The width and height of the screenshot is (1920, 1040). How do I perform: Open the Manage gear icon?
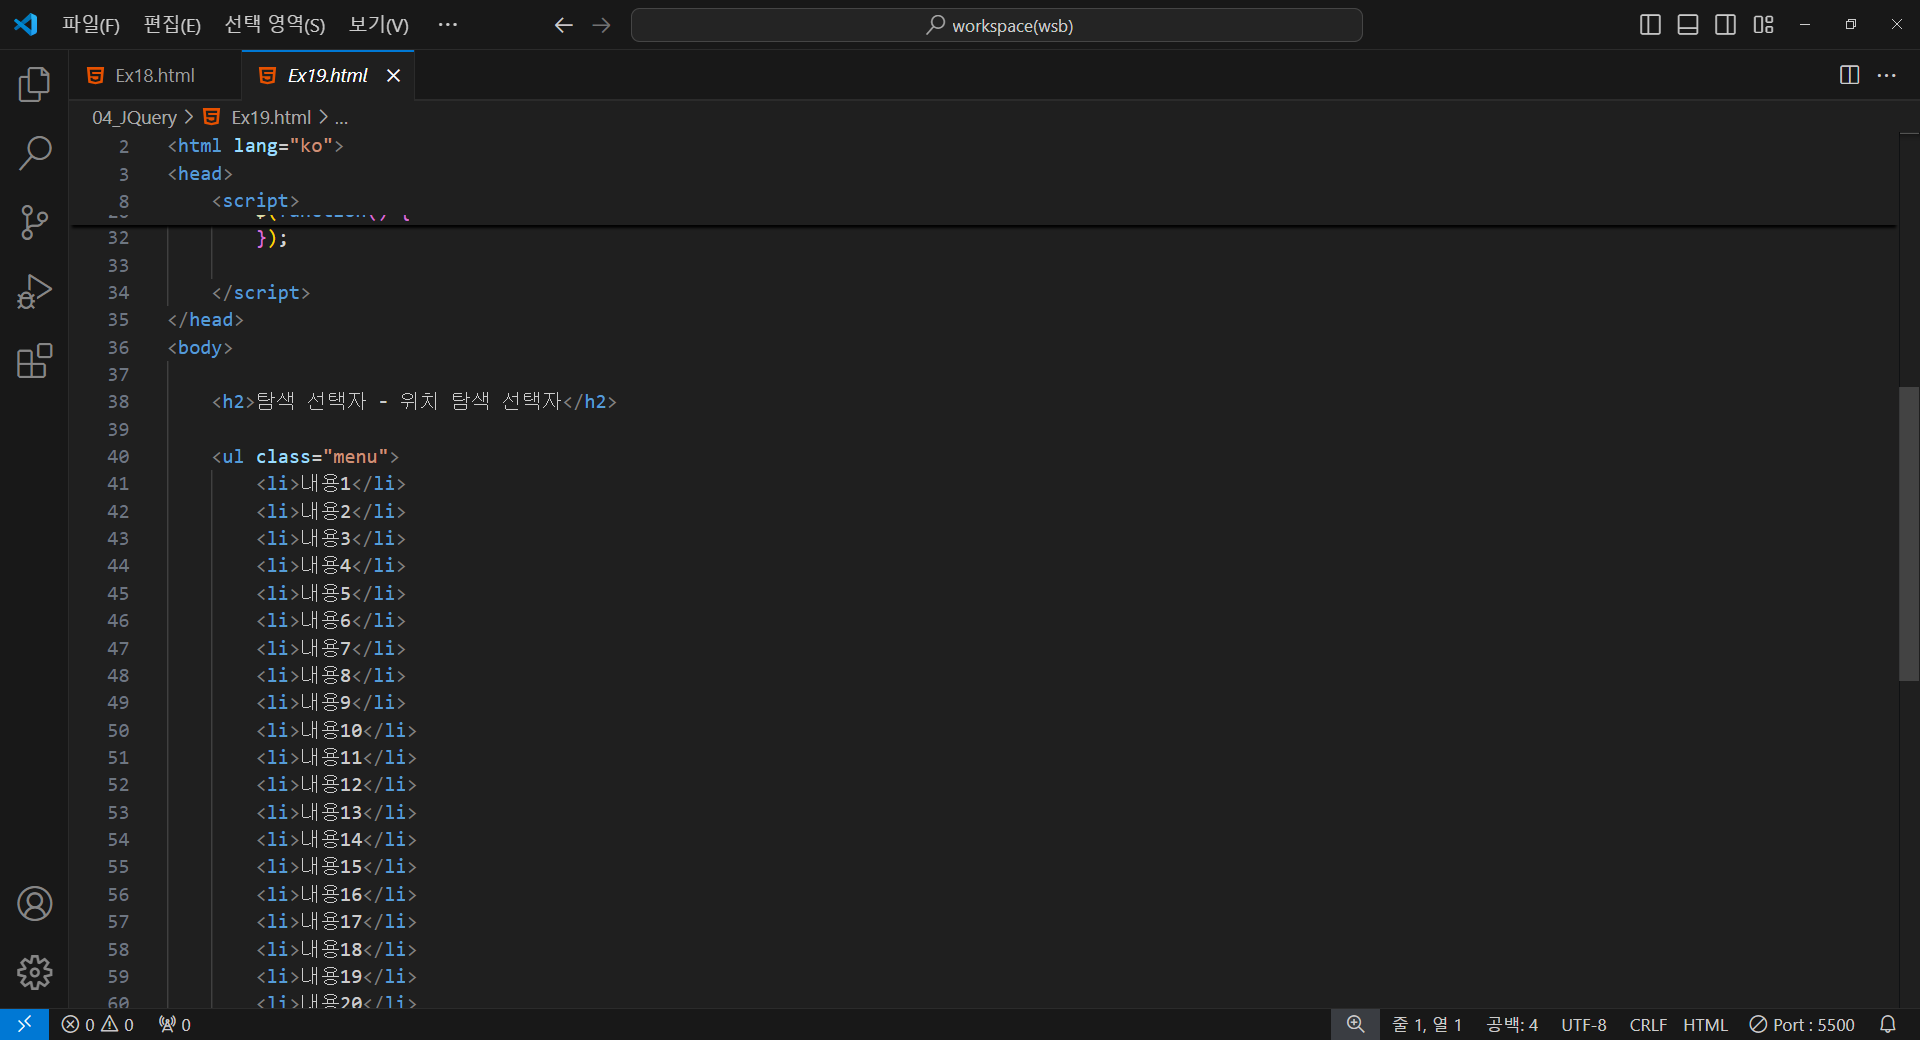34,972
